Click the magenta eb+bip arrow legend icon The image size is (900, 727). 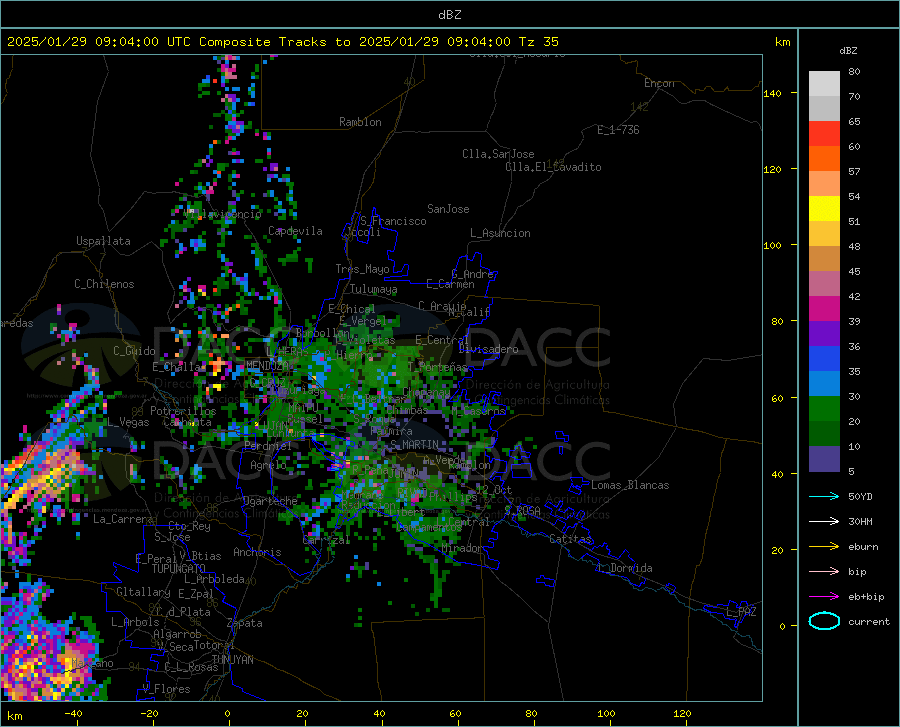[x=824, y=597]
